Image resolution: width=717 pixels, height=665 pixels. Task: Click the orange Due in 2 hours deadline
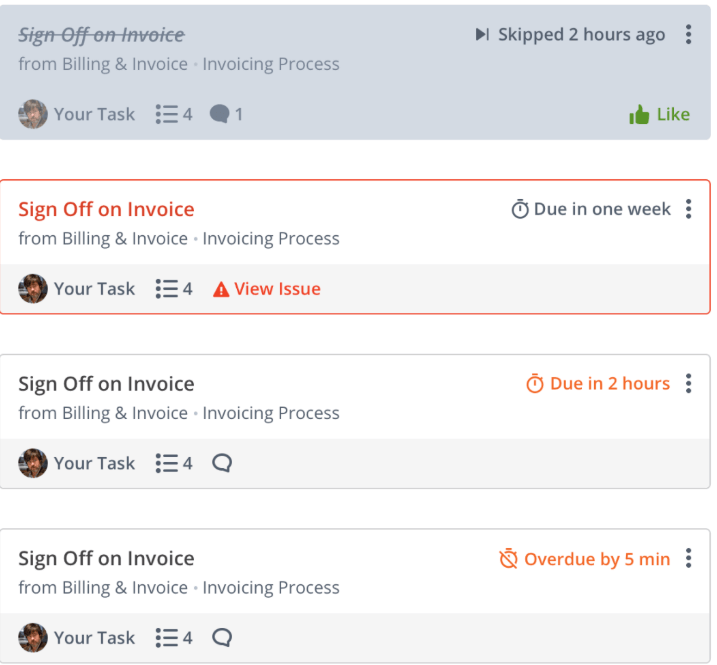(598, 384)
